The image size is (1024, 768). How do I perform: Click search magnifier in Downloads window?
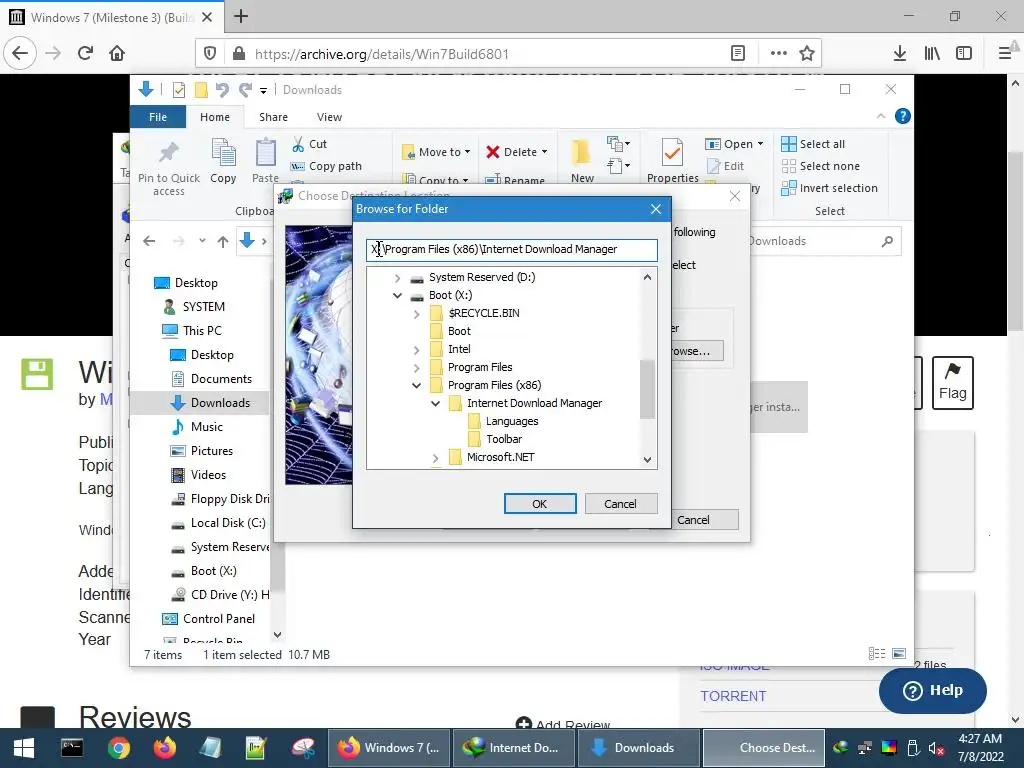coord(887,242)
